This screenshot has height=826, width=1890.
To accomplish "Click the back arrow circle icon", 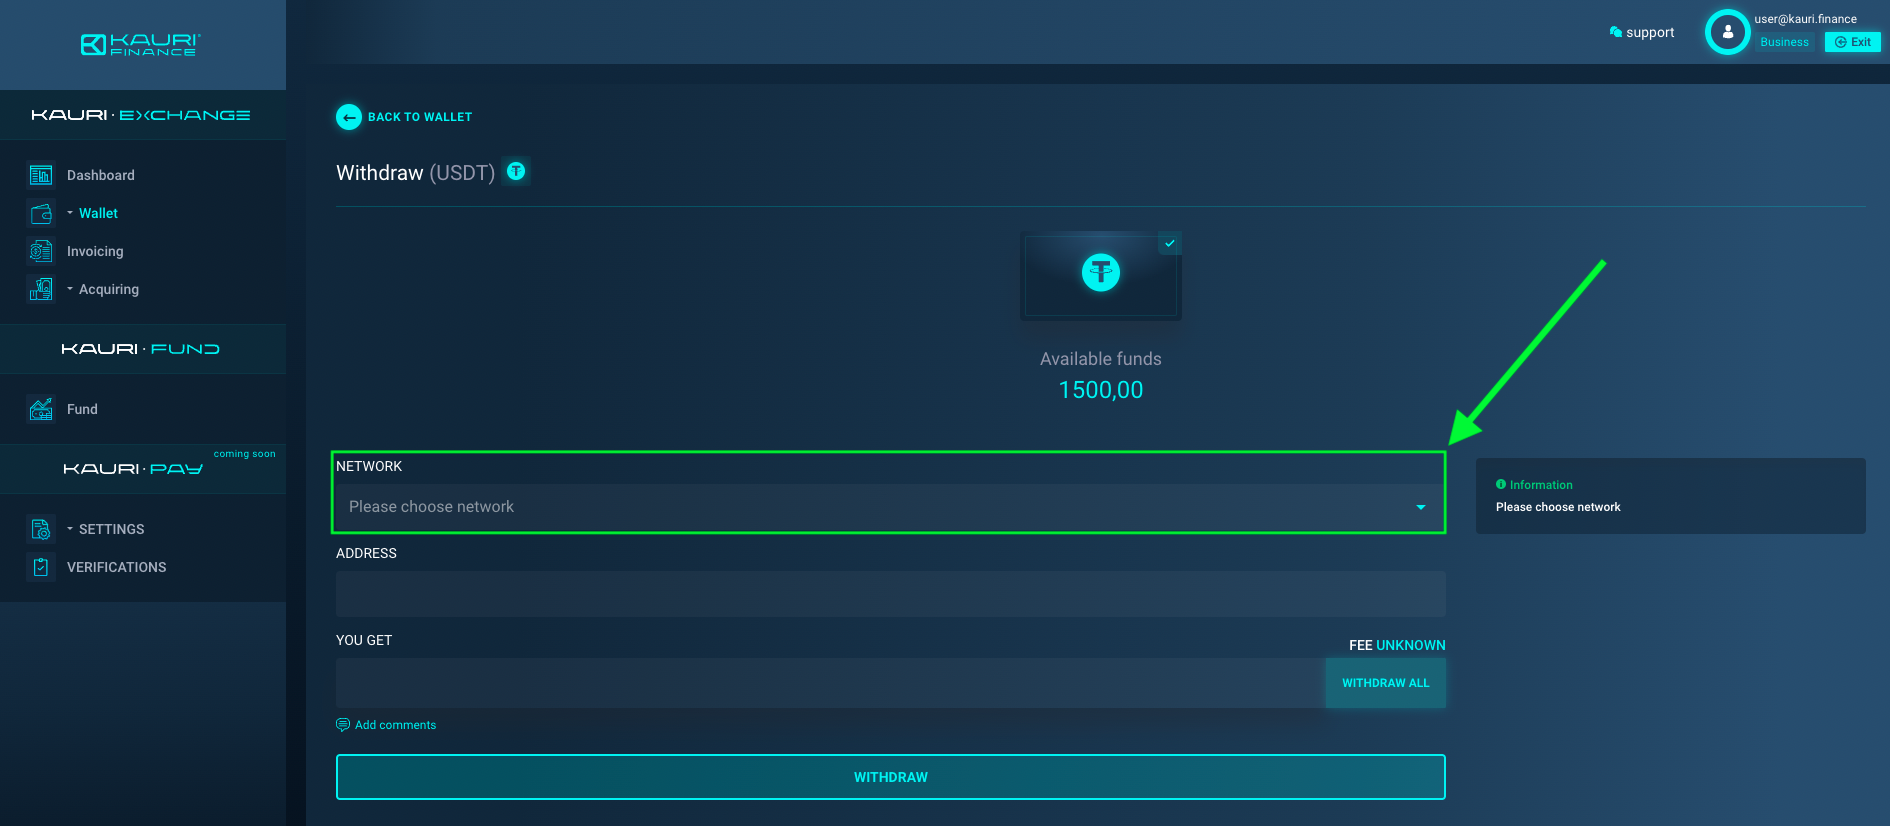I will pyautogui.click(x=348, y=117).
